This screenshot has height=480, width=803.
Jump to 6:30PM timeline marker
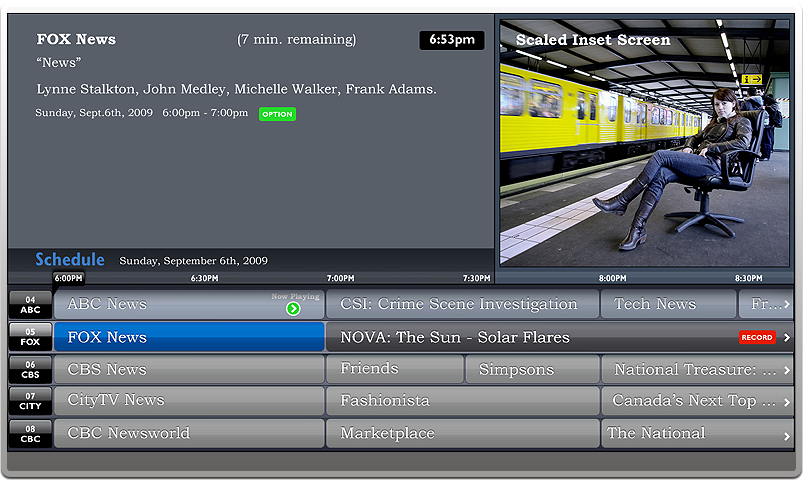pyautogui.click(x=204, y=278)
